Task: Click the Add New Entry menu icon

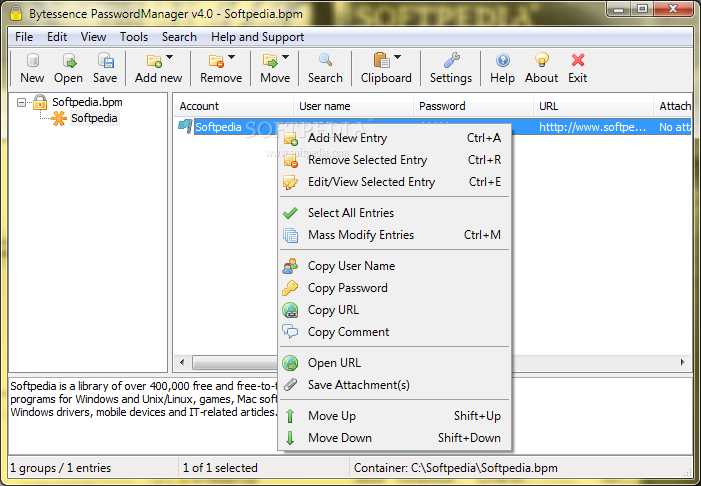Action: click(291, 138)
